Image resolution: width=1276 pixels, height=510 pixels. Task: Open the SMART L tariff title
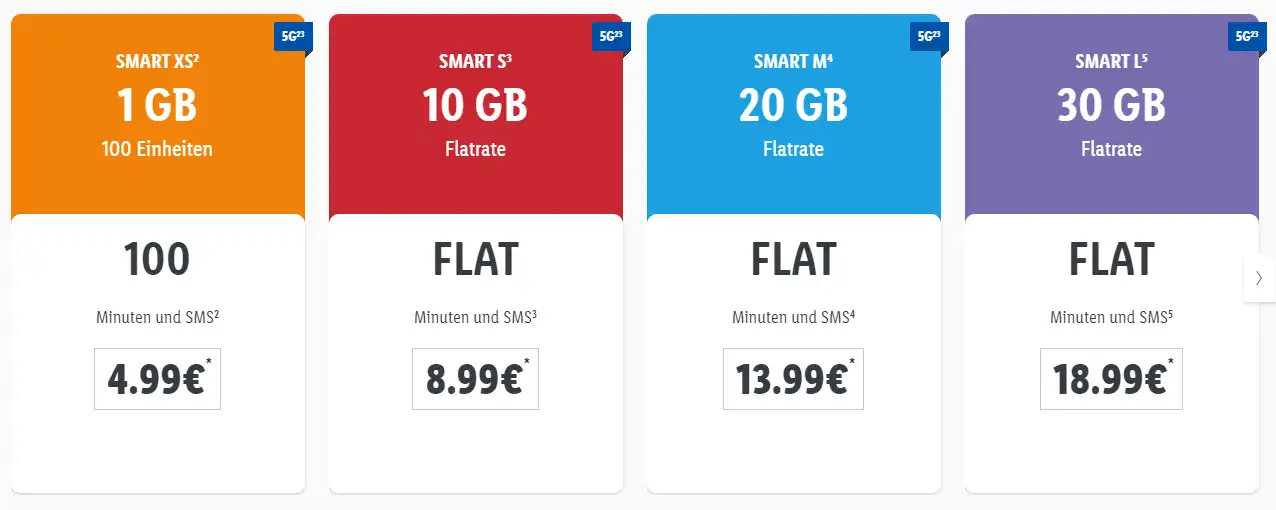click(x=1111, y=62)
